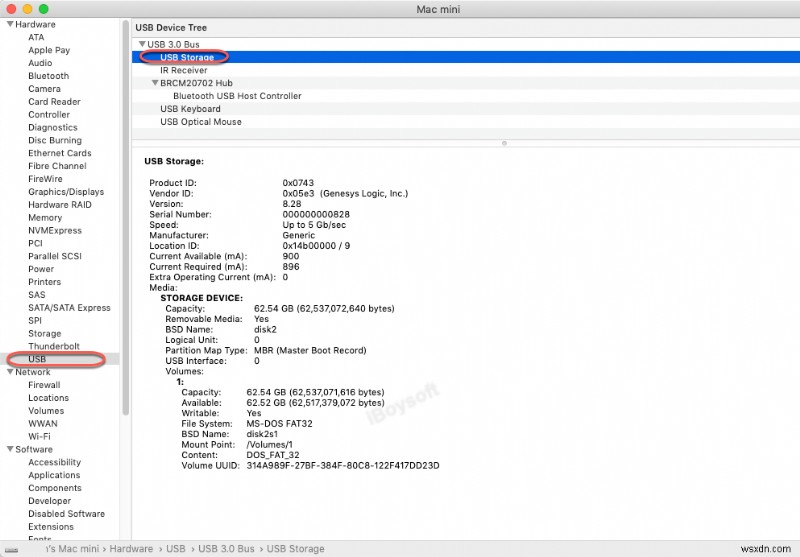Open Wi-Fi under Network

pos(39,436)
